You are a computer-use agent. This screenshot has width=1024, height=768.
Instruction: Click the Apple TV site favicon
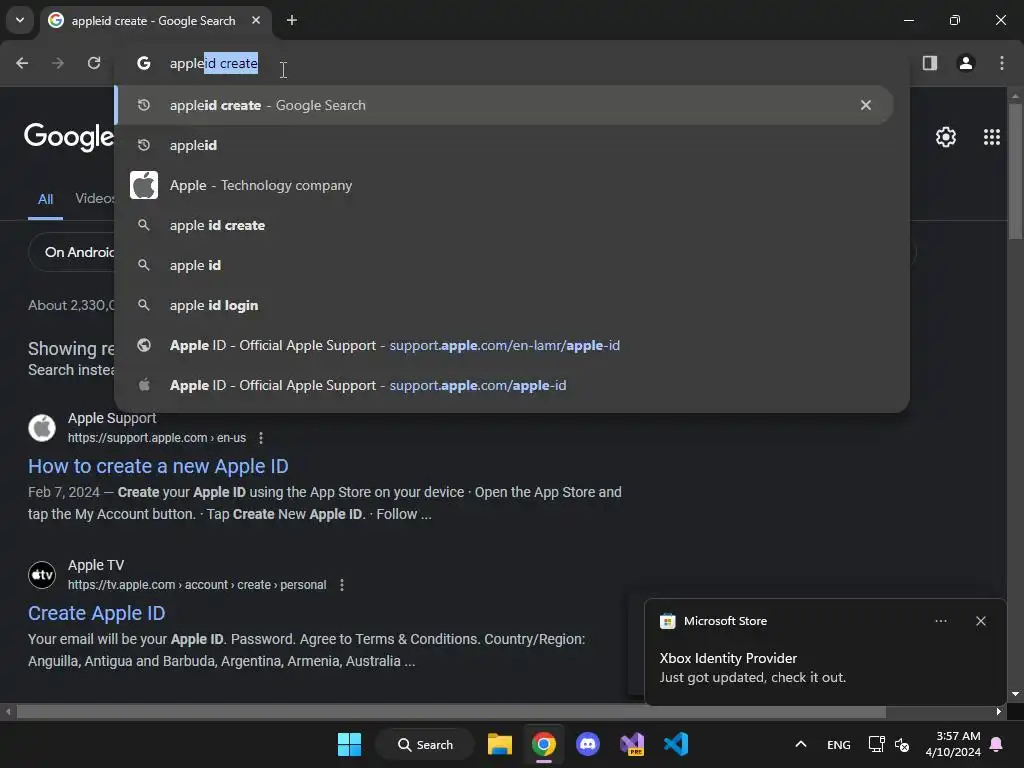(x=42, y=575)
